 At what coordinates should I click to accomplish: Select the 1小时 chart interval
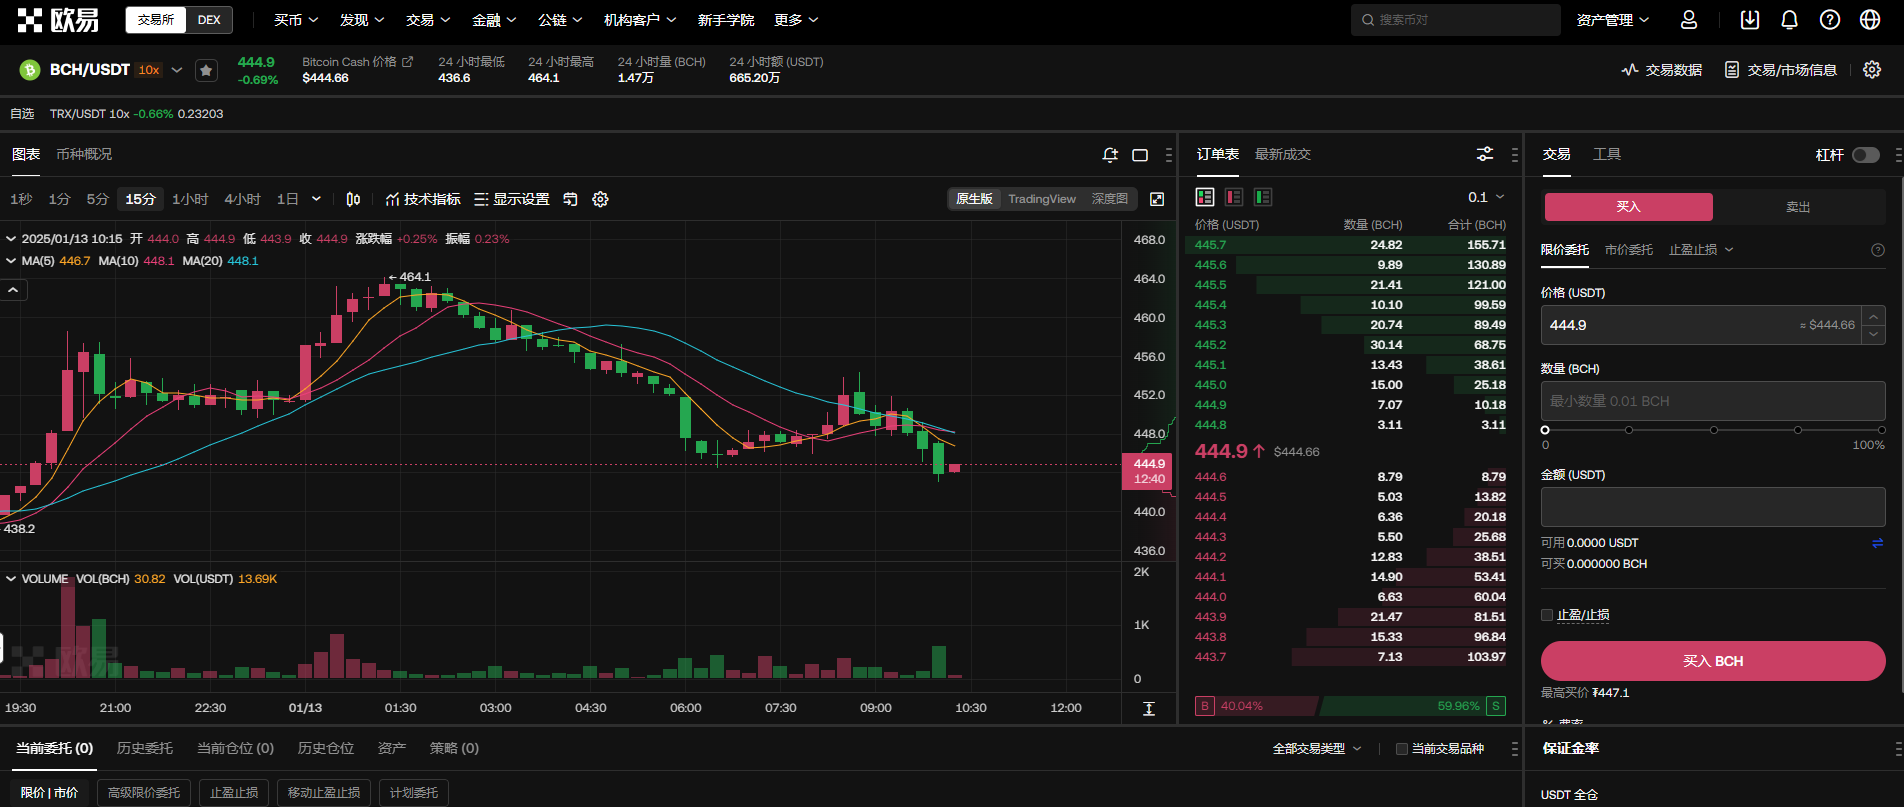click(x=190, y=199)
